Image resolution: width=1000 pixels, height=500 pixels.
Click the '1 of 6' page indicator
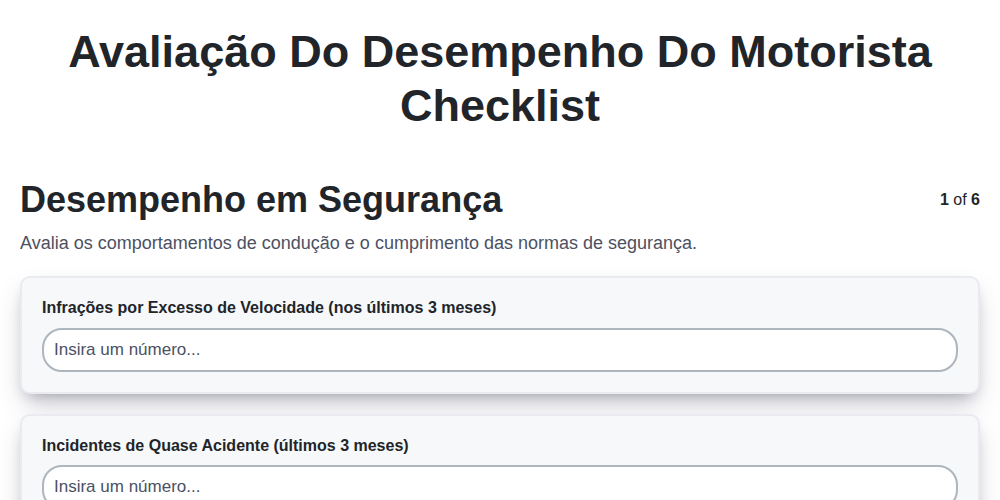960,200
